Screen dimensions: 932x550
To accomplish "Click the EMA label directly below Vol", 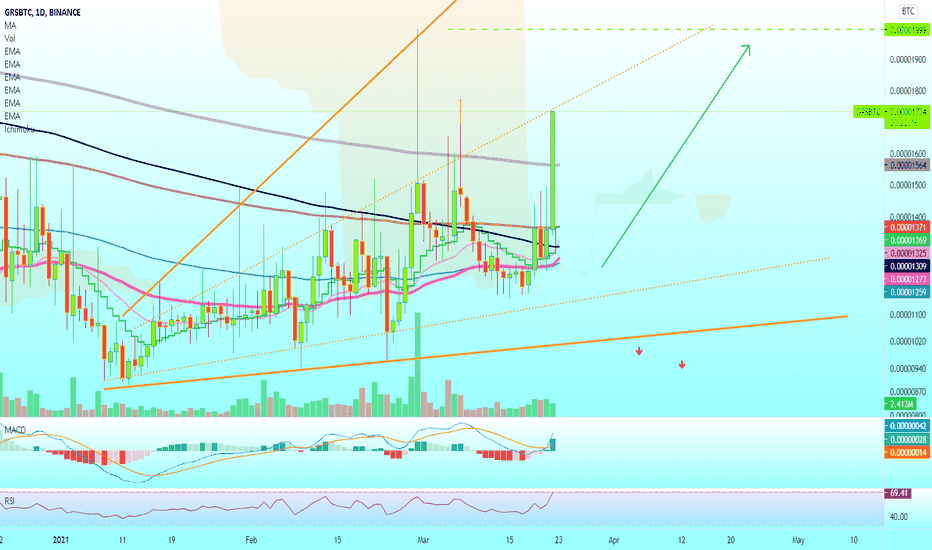I will pyautogui.click(x=12, y=52).
